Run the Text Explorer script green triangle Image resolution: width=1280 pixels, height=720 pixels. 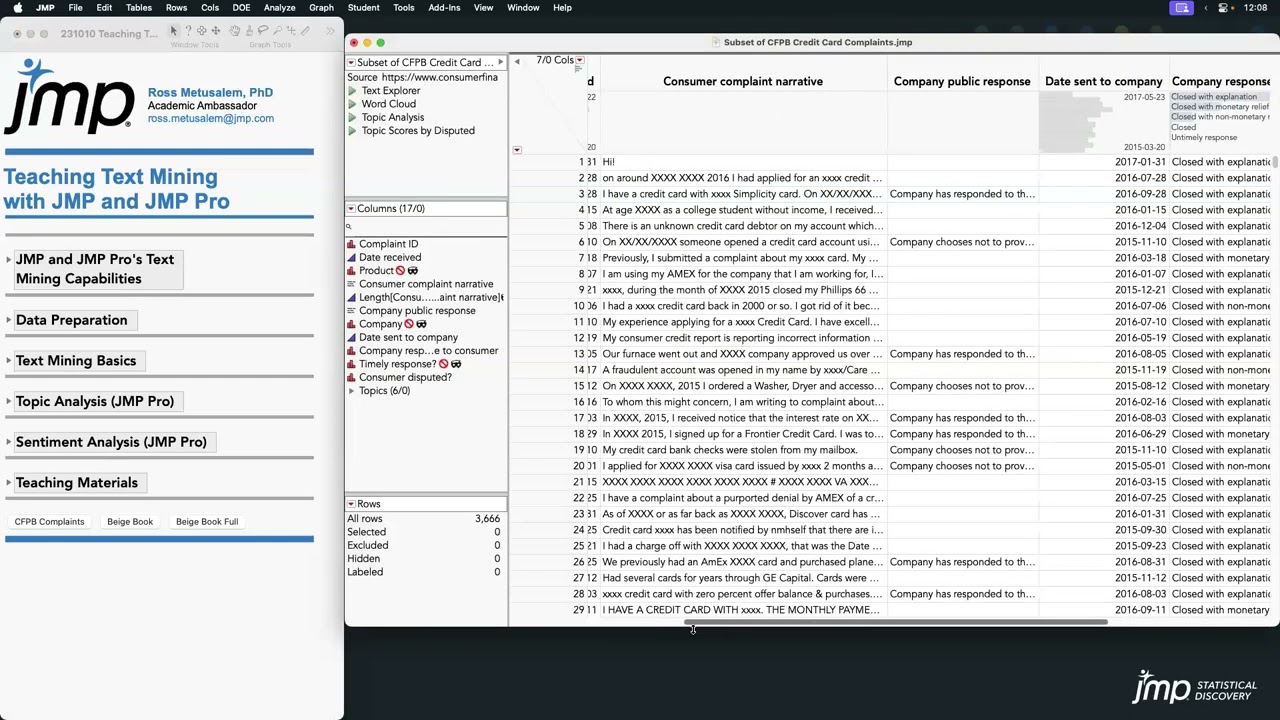tap(352, 91)
